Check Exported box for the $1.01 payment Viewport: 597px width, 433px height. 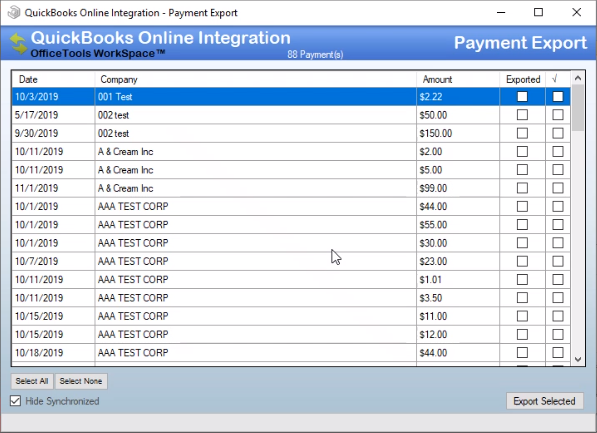[522, 279]
